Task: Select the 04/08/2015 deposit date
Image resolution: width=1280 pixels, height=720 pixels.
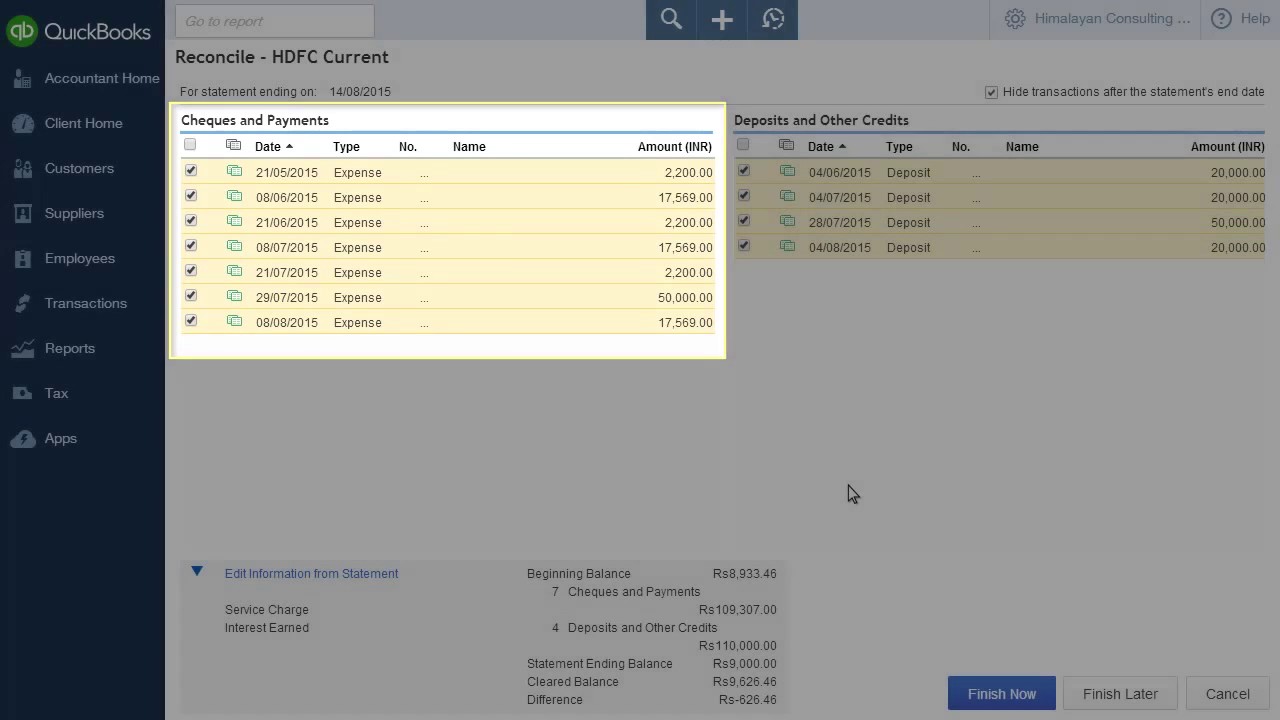Action: pyautogui.click(x=840, y=248)
